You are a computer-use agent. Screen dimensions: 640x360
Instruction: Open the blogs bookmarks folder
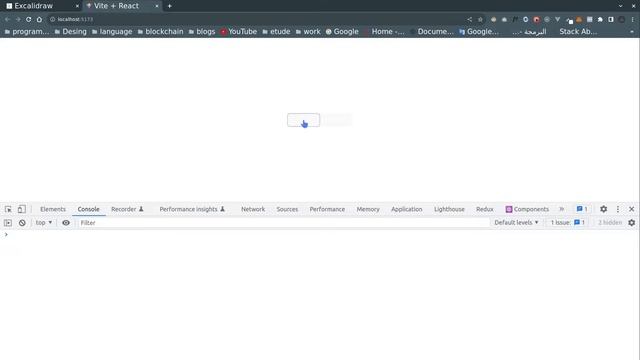point(202,31)
